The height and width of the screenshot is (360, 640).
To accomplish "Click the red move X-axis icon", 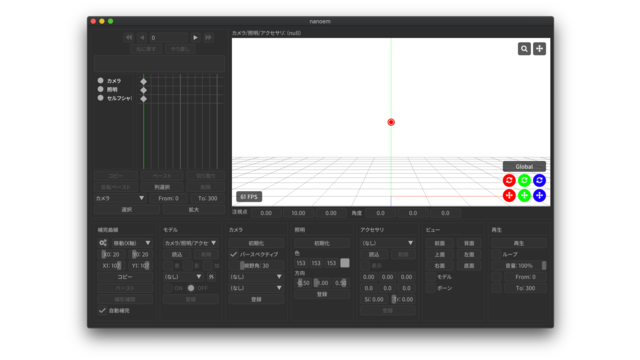I will 509,196.
